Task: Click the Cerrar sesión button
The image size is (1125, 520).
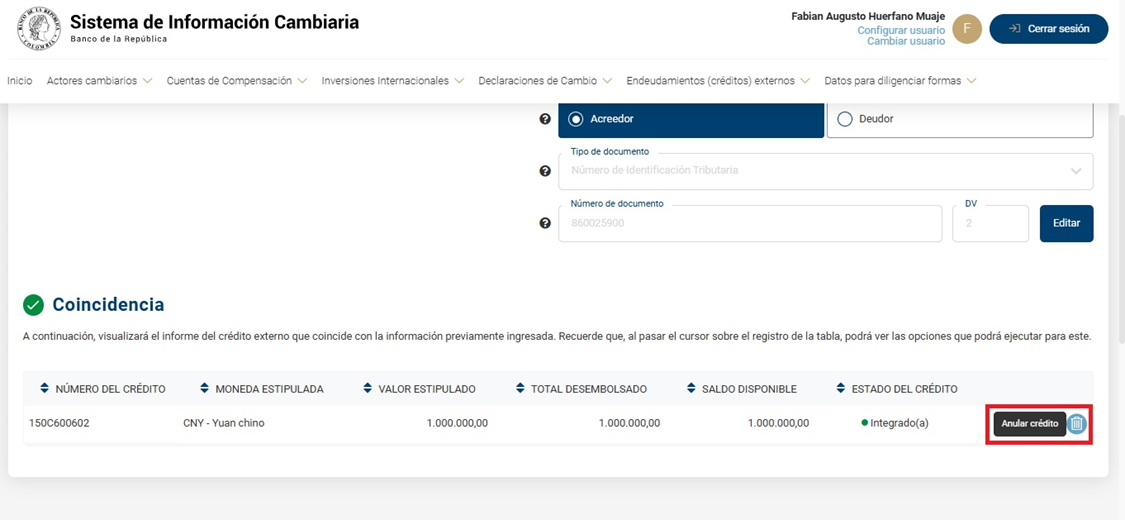Action: [x=1048, y=29]
